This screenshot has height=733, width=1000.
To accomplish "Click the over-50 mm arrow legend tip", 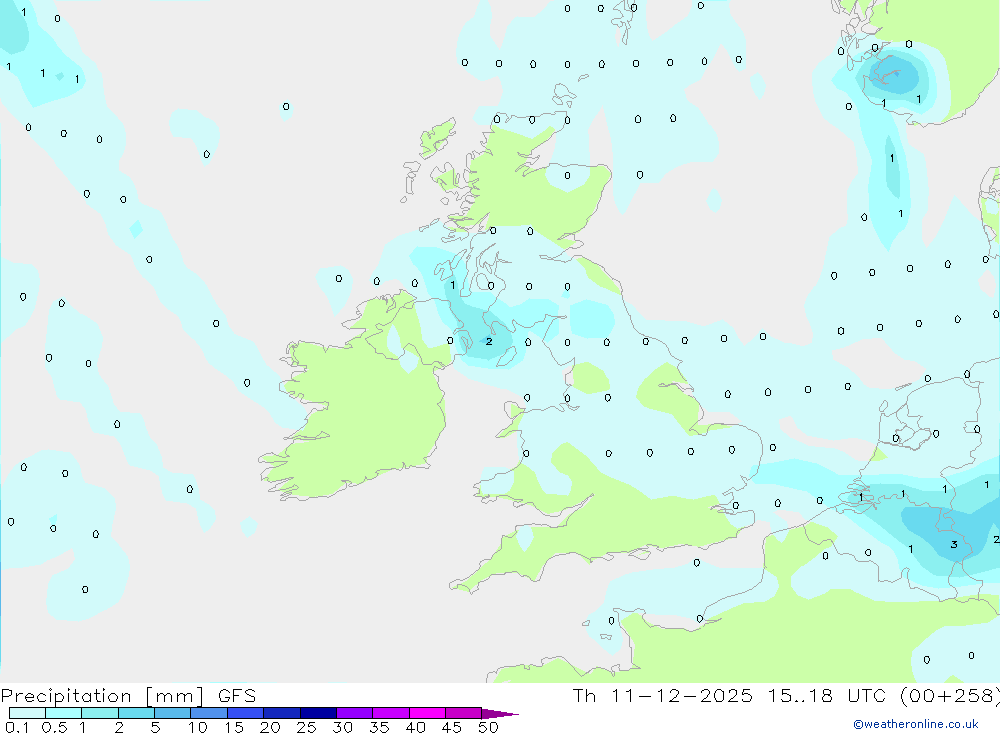I will 500,714.
